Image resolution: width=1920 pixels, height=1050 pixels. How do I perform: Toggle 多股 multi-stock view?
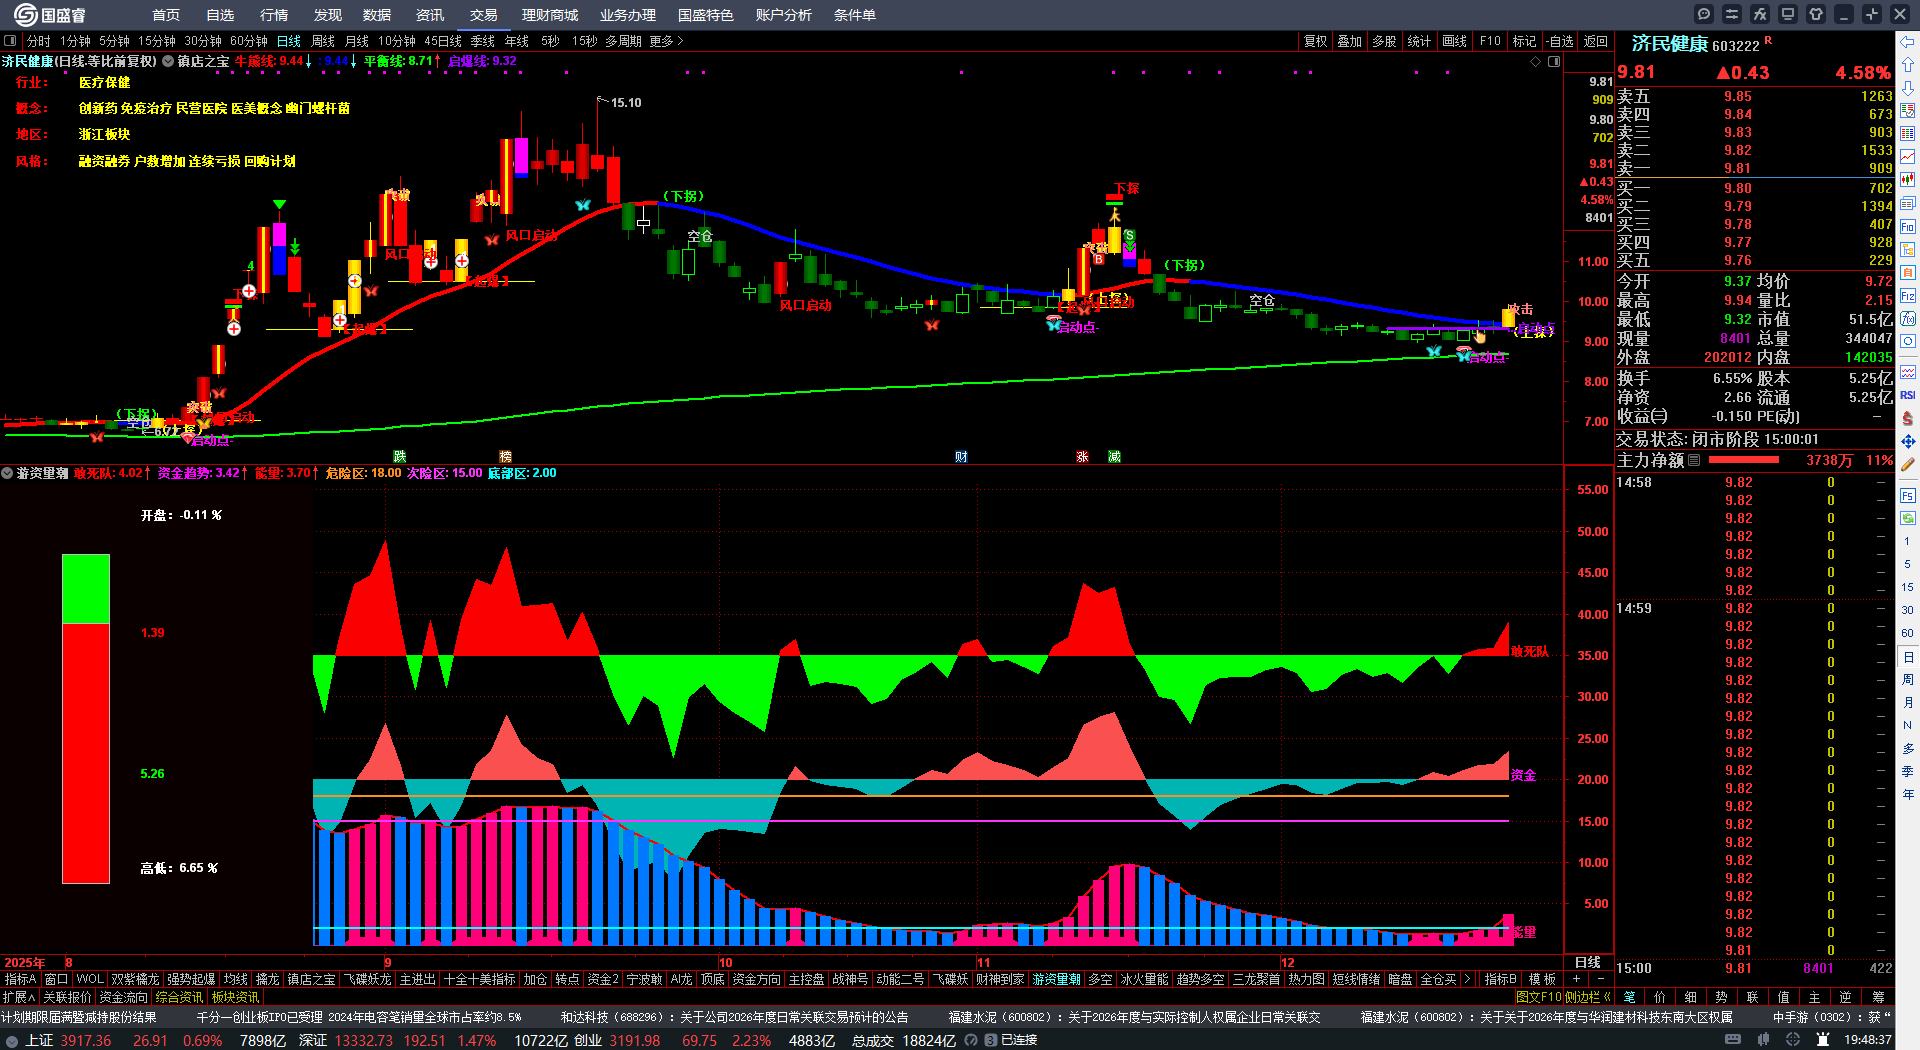pos(1384,41)
